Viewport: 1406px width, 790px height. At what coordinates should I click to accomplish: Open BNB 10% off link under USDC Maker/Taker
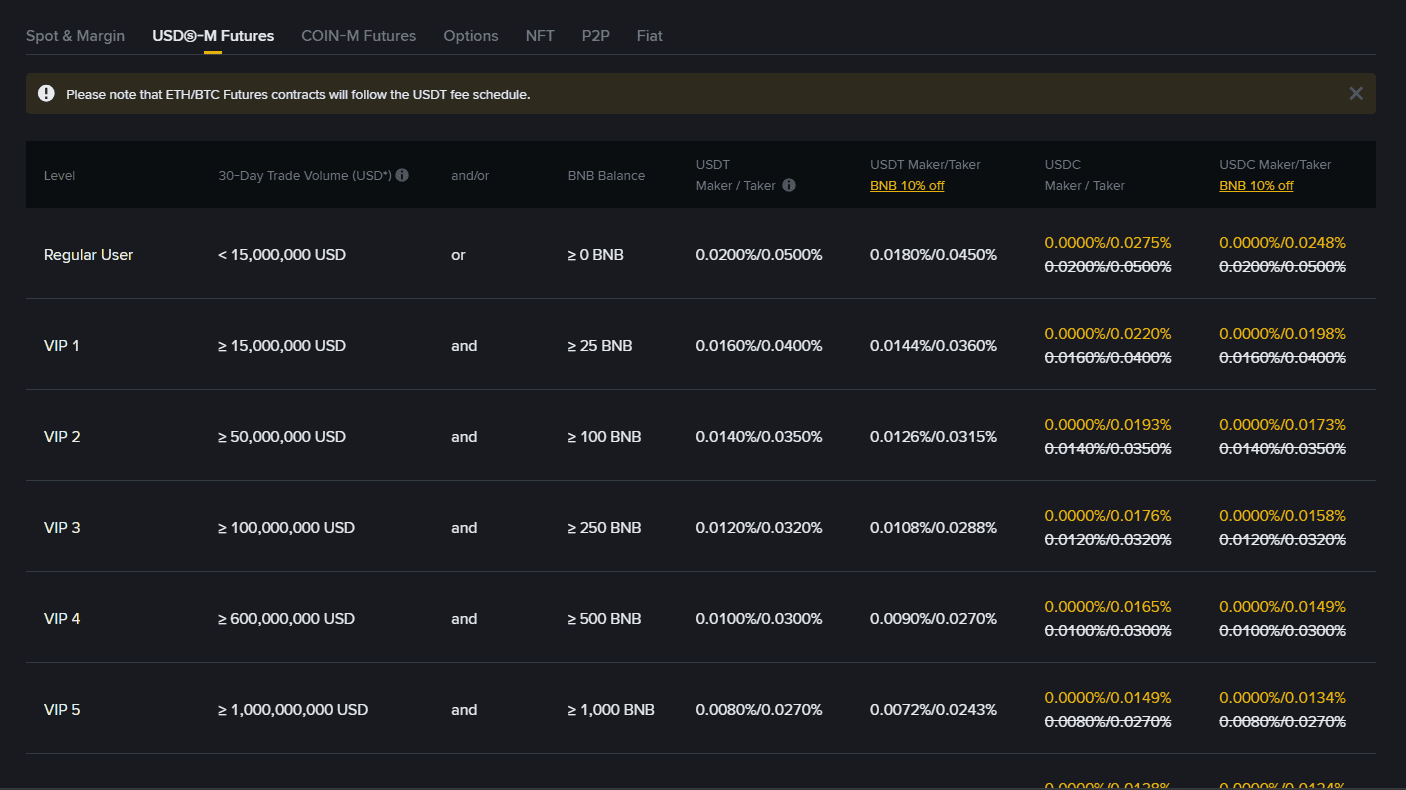coord(1256,186)
